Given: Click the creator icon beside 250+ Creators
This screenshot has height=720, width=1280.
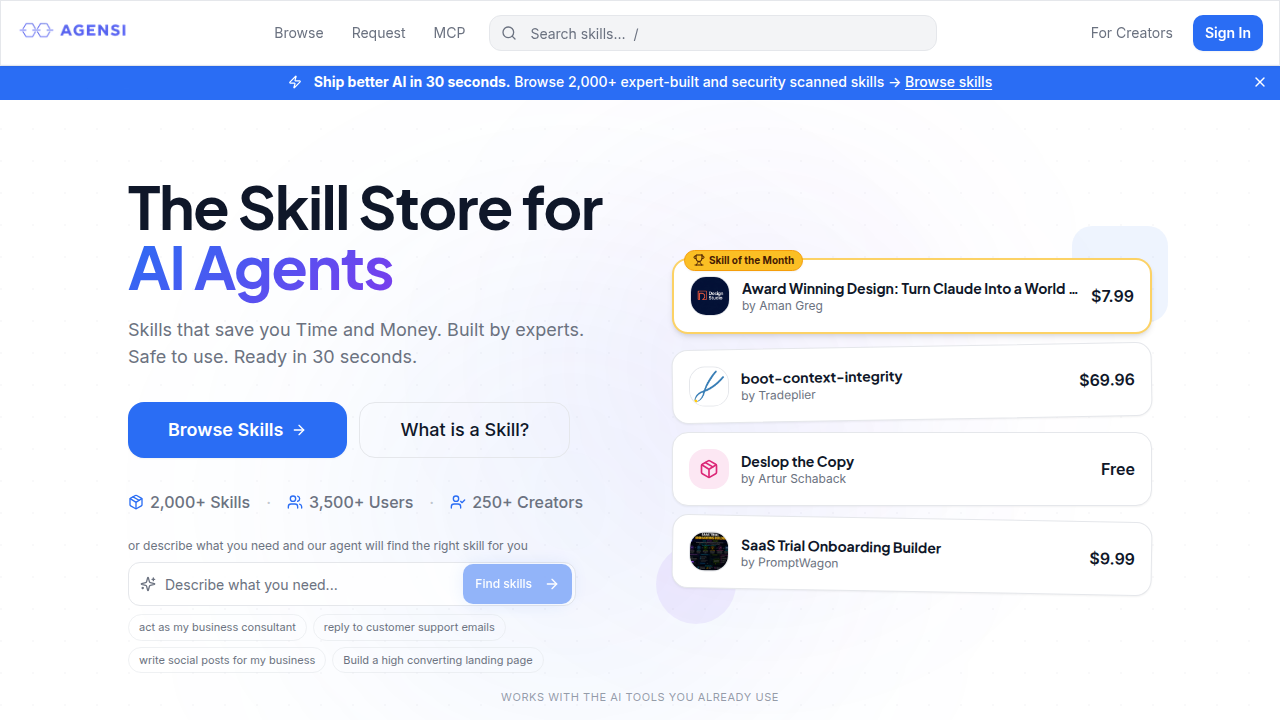Looking at the screenshot, I should pyautogui.click(x=458, y=502).
